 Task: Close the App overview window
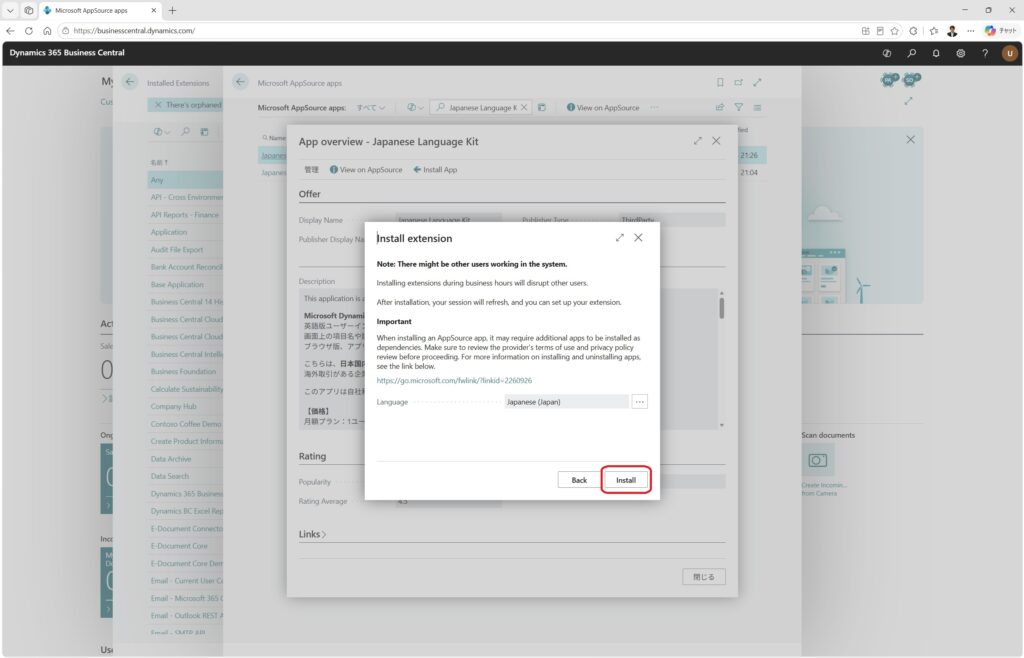click(716, 141)
